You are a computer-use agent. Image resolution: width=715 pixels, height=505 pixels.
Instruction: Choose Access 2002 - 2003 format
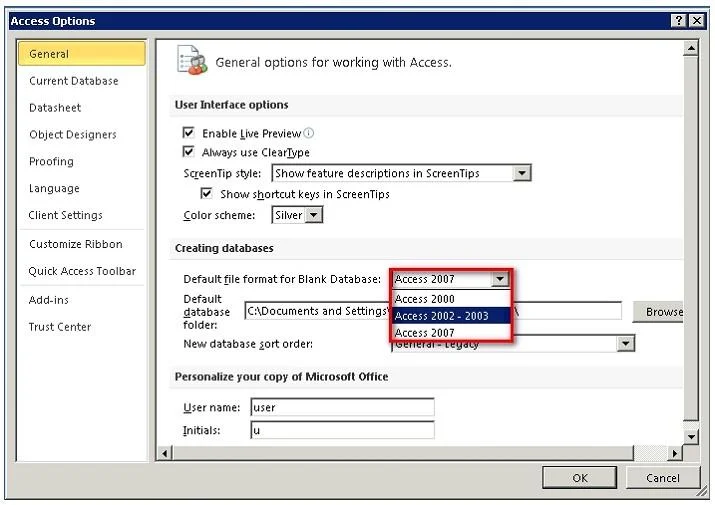pos(451,316)
